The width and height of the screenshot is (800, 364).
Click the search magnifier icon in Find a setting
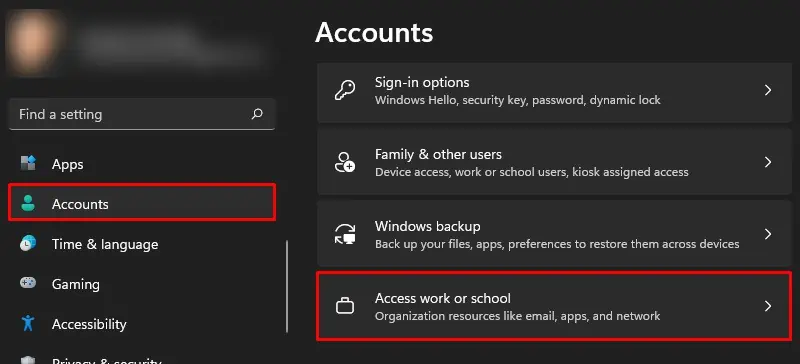click(x=257, y=113)
